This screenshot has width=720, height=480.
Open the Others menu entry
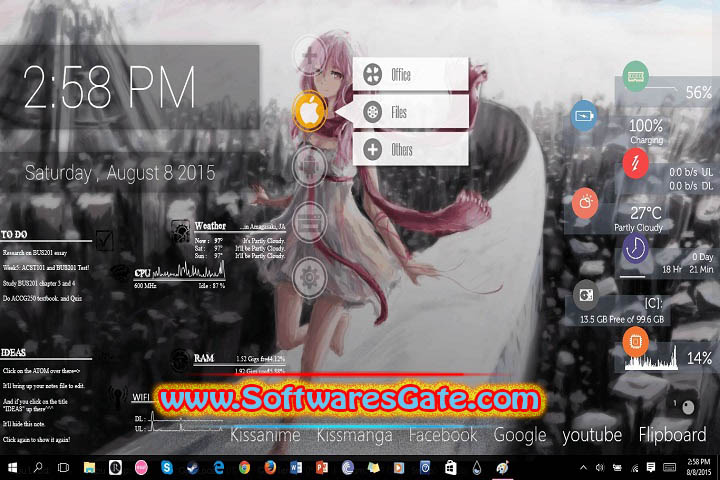click(x=411, y=149)
